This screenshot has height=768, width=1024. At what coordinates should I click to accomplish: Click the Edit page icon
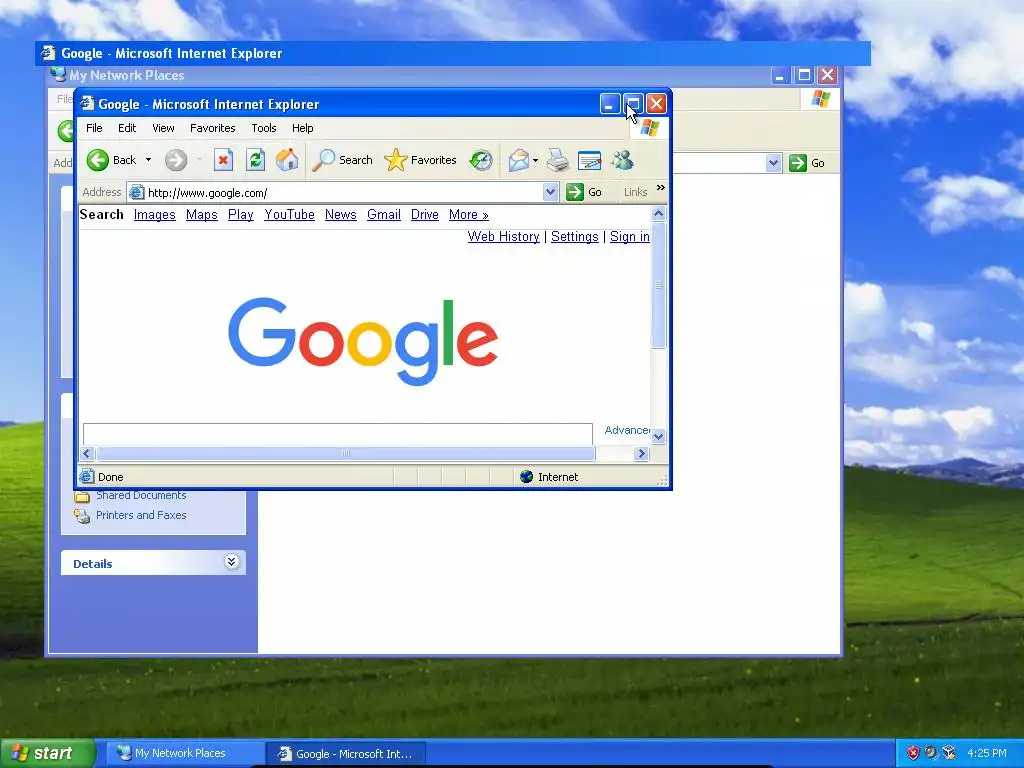click(590, 160)
